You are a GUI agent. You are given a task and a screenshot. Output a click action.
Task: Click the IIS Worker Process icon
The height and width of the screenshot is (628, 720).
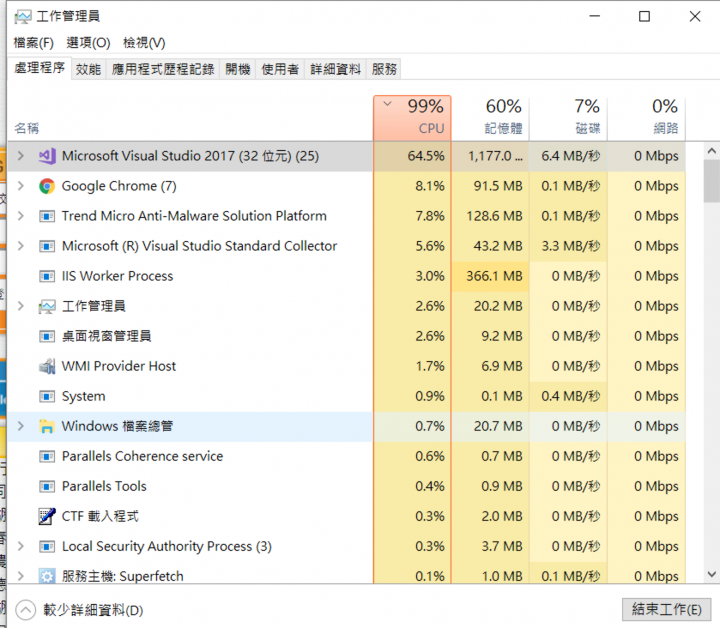[x=47, y=276]
